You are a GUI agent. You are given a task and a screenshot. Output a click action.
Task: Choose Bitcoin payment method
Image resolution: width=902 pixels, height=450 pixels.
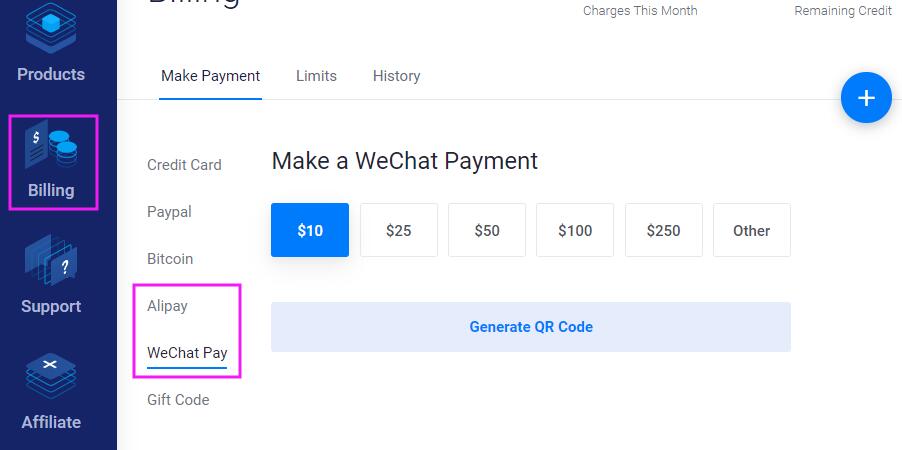coord(170,259)
